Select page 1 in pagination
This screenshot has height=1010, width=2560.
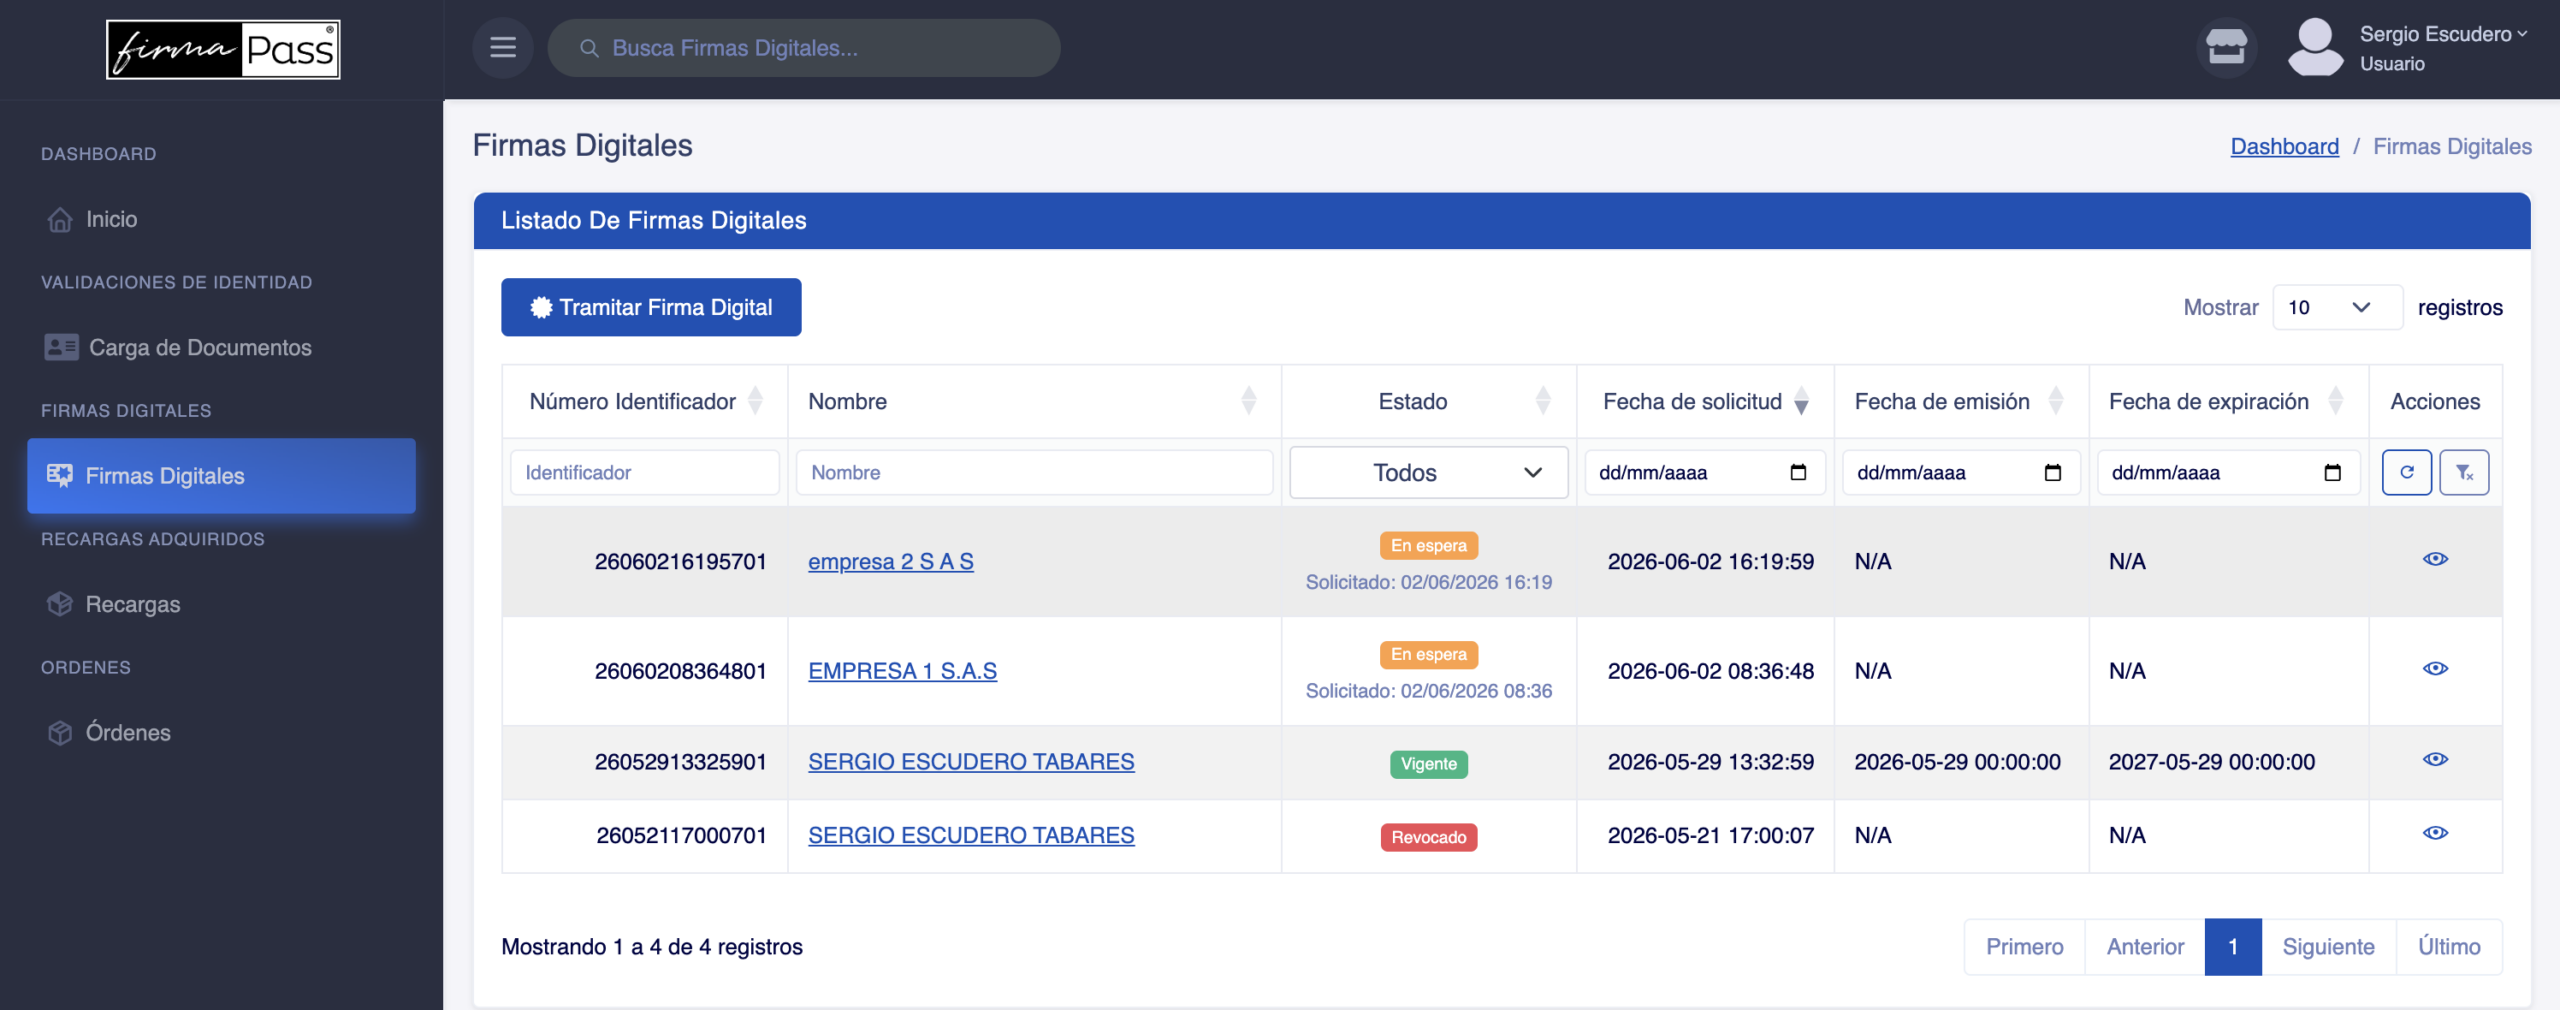(x=2233, y=946)
